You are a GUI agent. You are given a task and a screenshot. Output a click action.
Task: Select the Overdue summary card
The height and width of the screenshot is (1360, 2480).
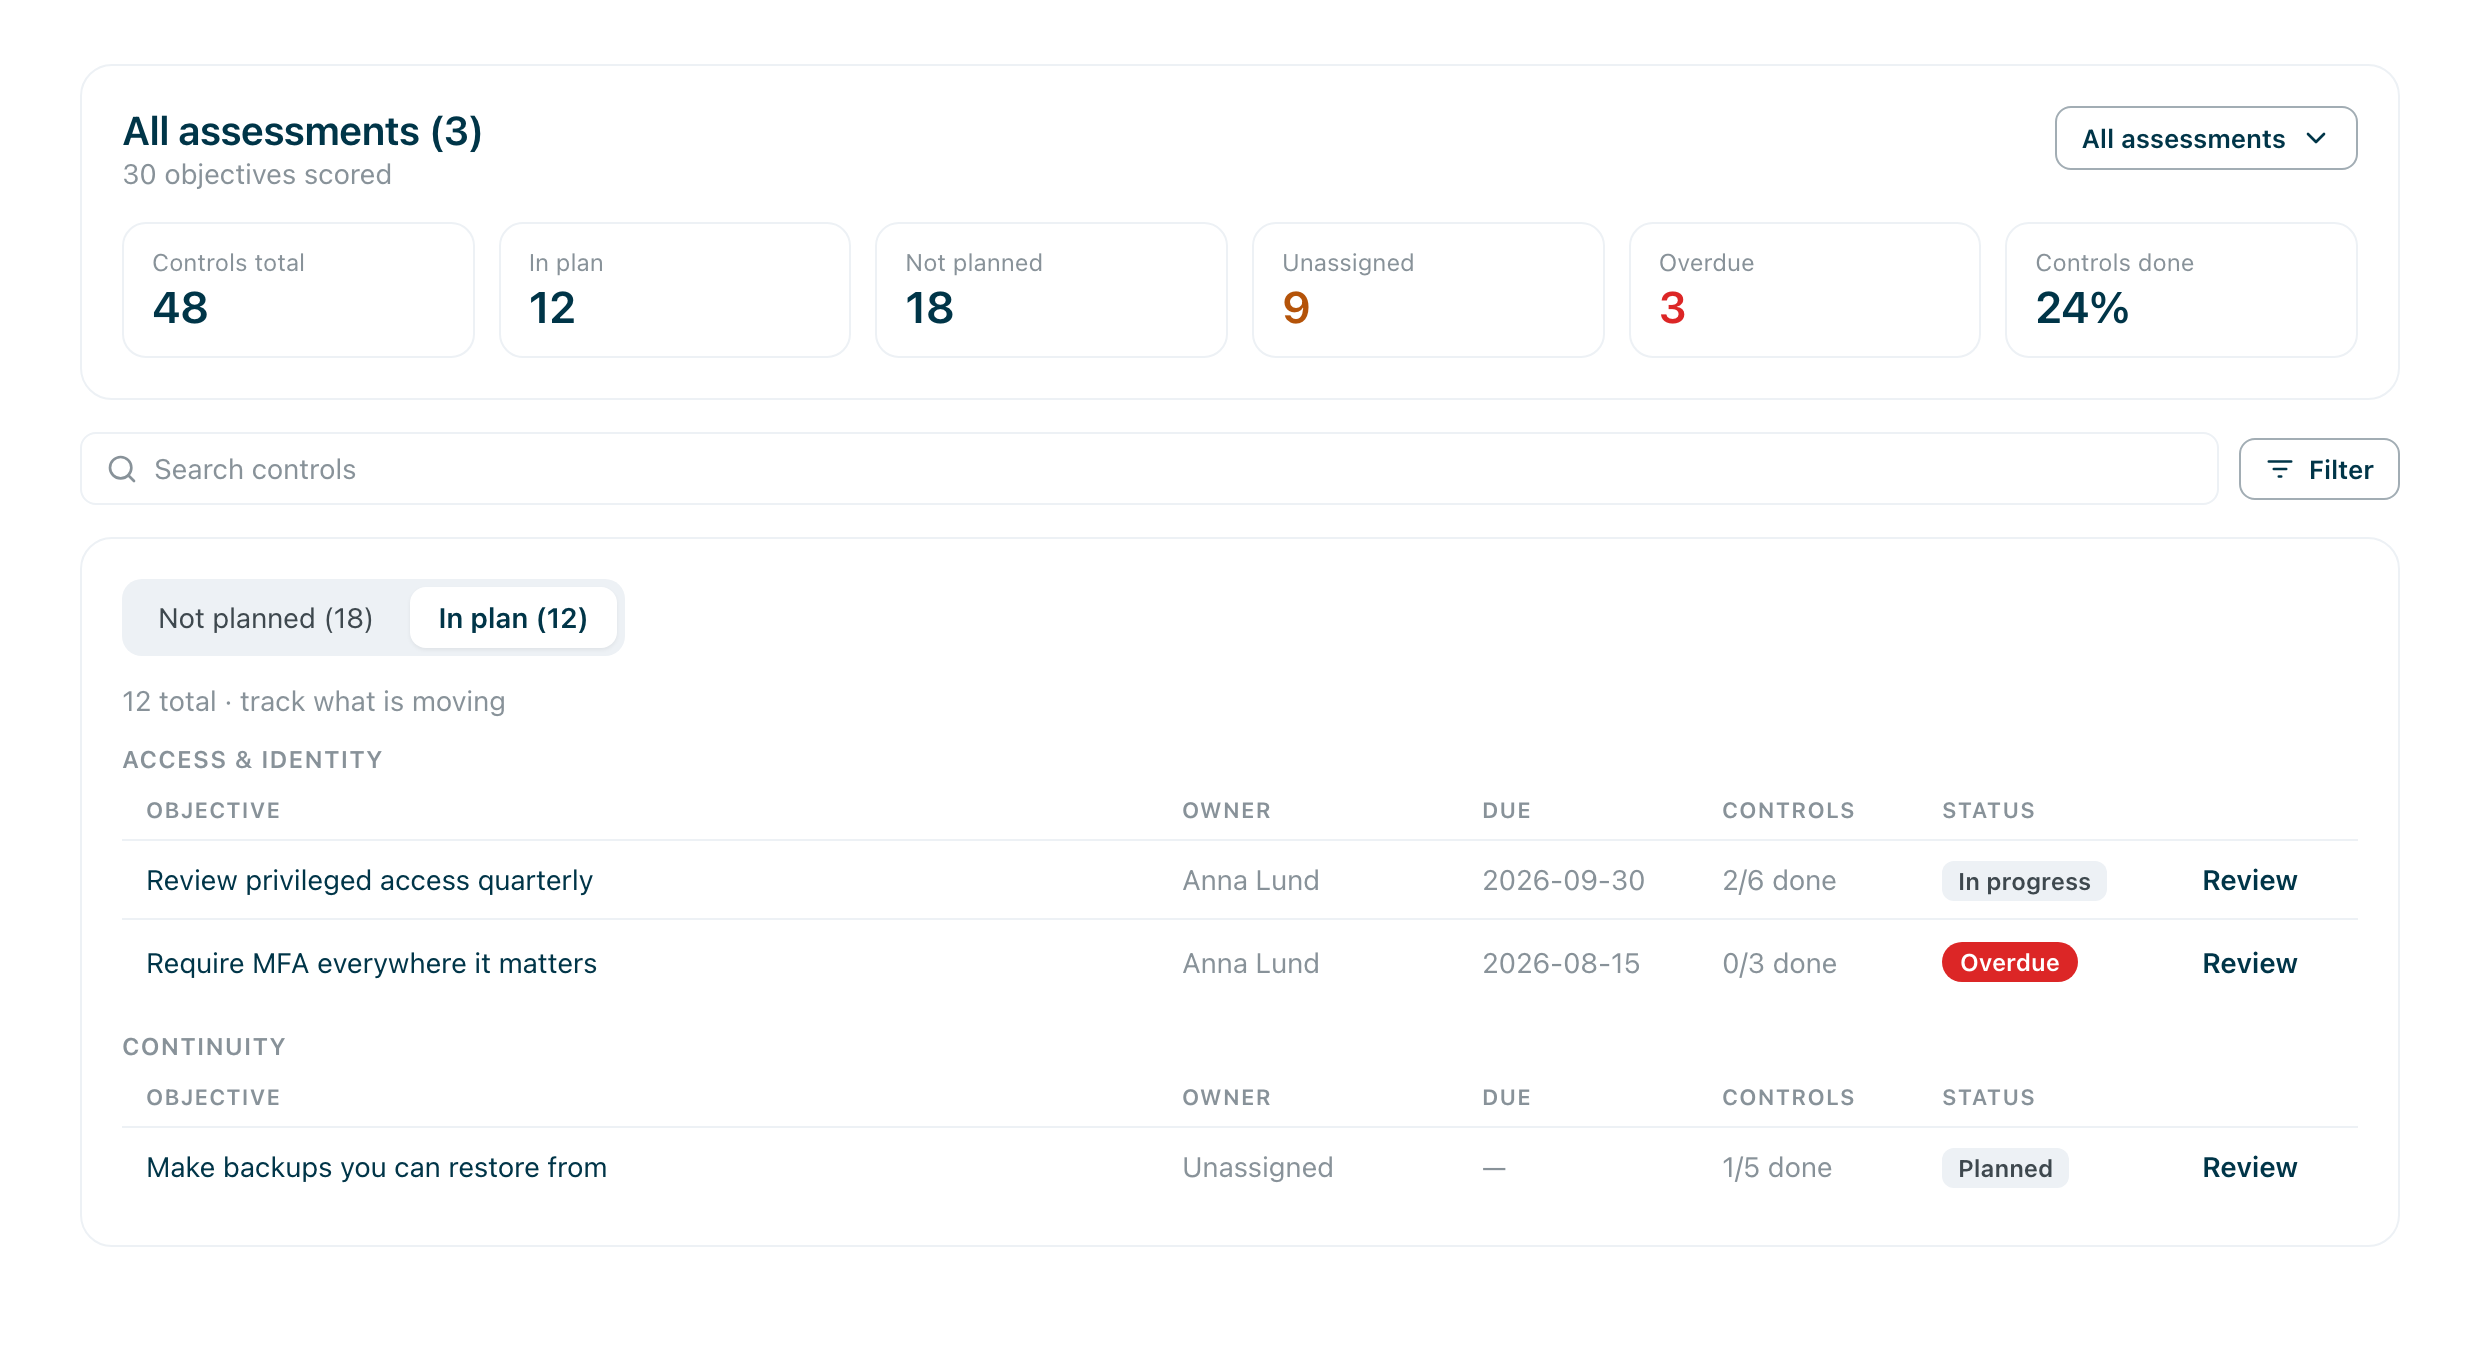1805,290
